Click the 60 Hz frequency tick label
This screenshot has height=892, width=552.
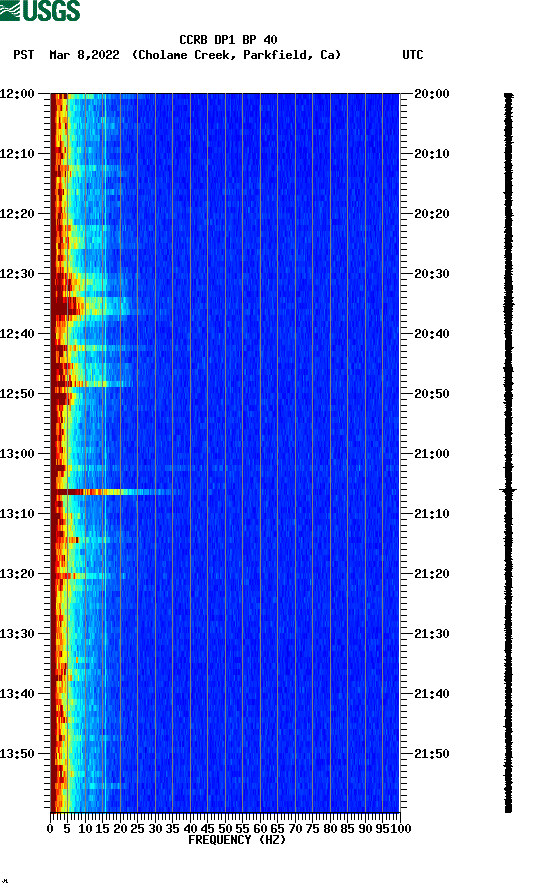[260, 829]
